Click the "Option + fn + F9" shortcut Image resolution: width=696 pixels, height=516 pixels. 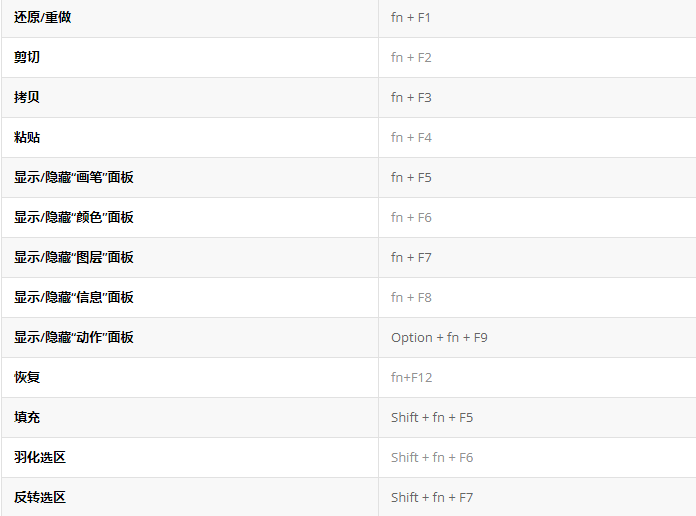[439, 338]
